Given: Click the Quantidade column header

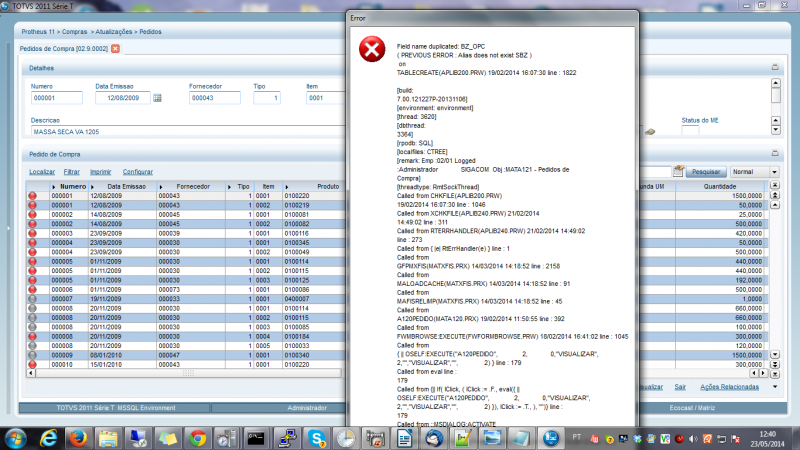Looking at the screenshot, I should tap(719, 186).
